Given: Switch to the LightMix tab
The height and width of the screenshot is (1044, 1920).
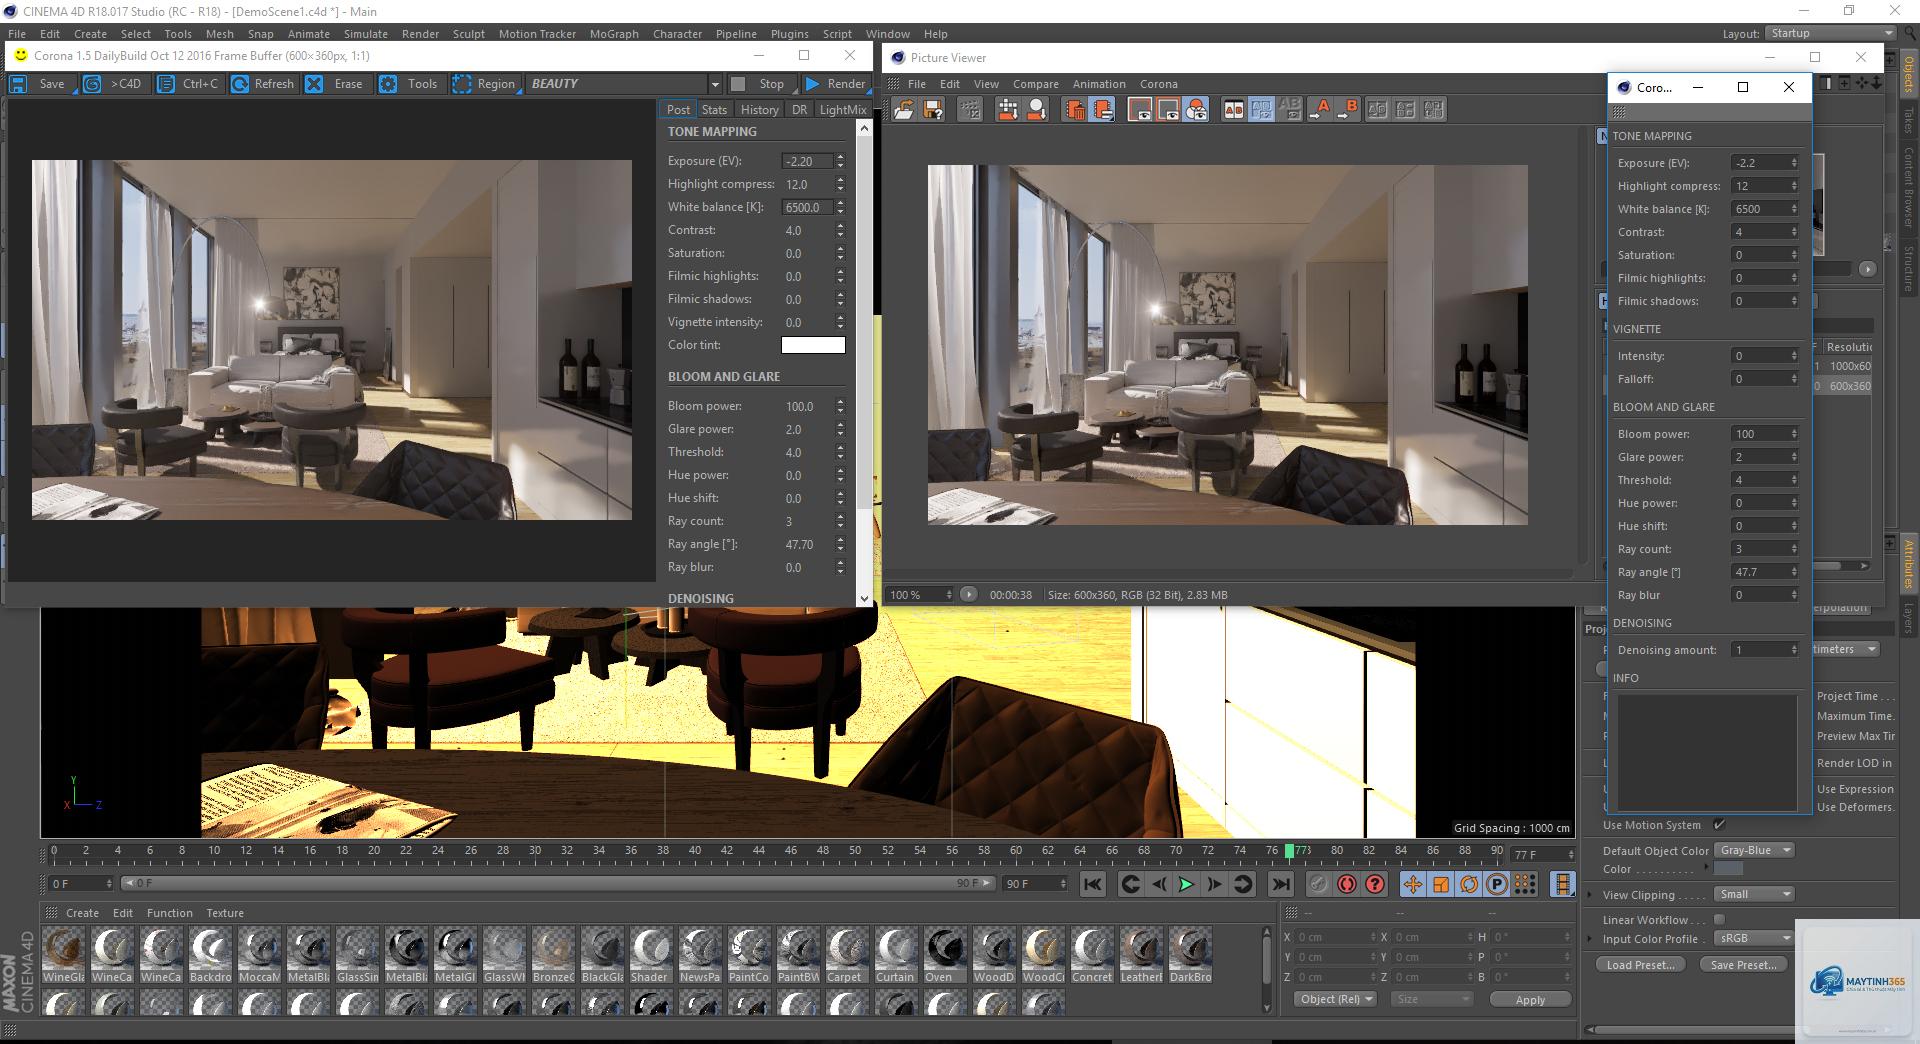Looking at the screenshot, I should pos(842,110).
